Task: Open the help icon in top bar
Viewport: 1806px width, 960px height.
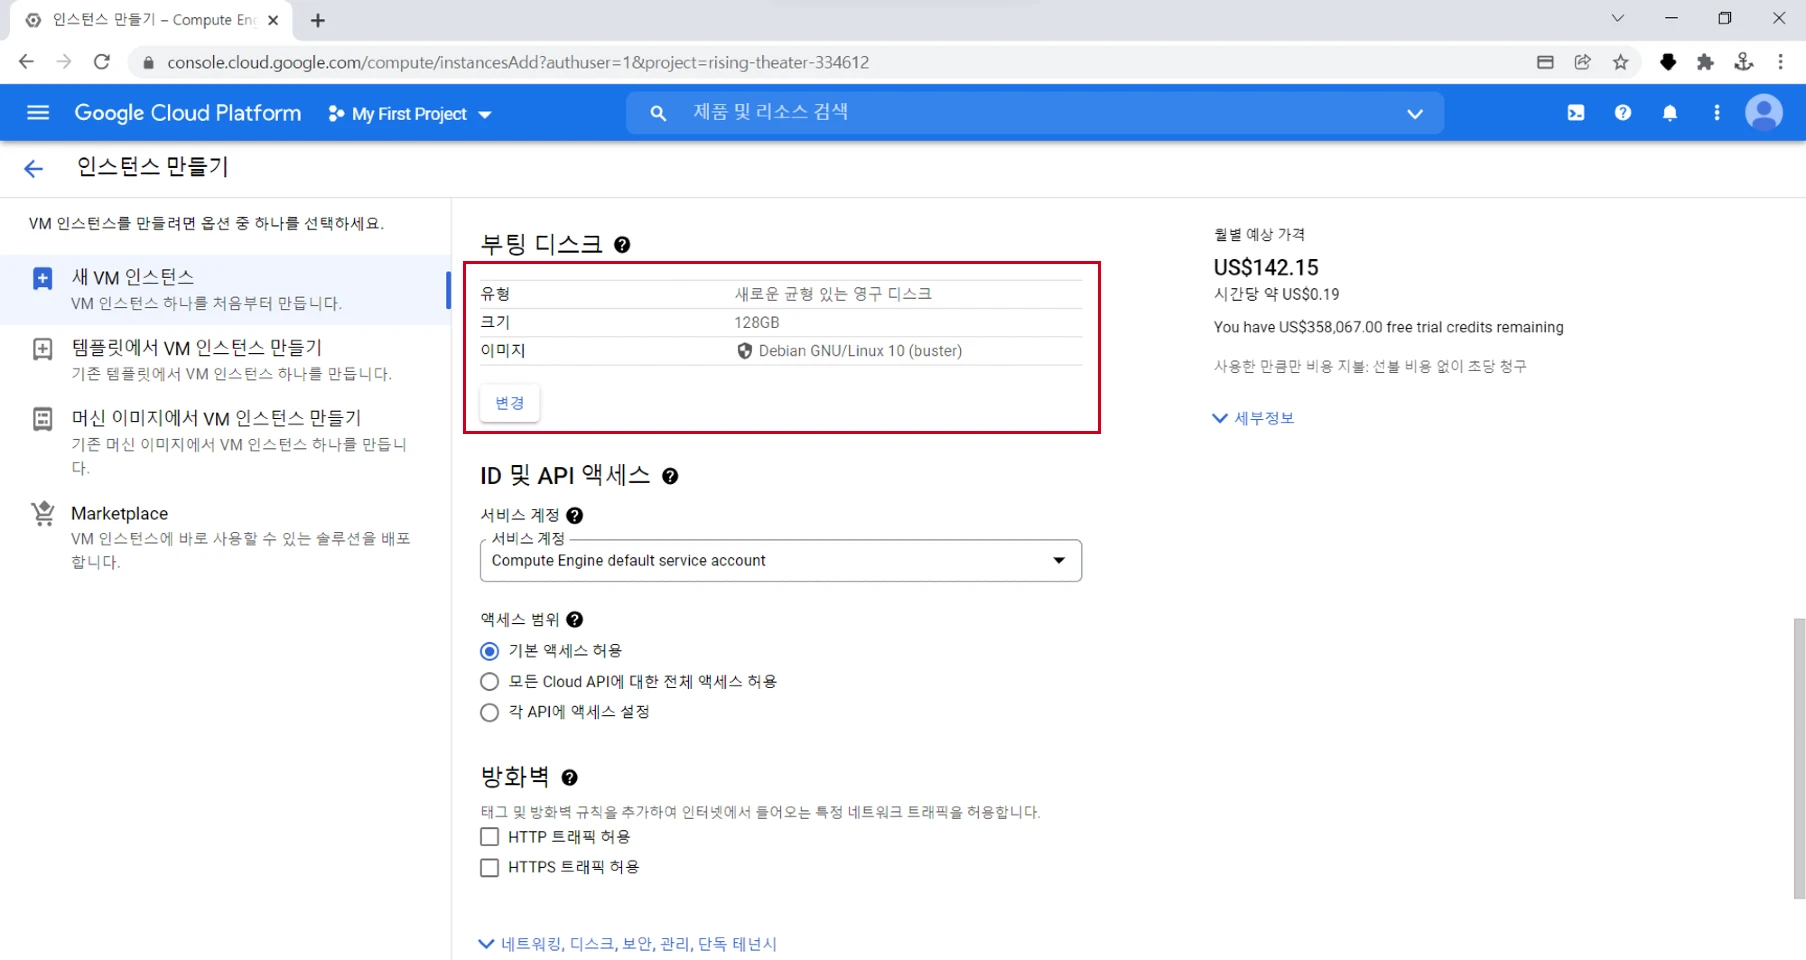Action: (1623, 113)
